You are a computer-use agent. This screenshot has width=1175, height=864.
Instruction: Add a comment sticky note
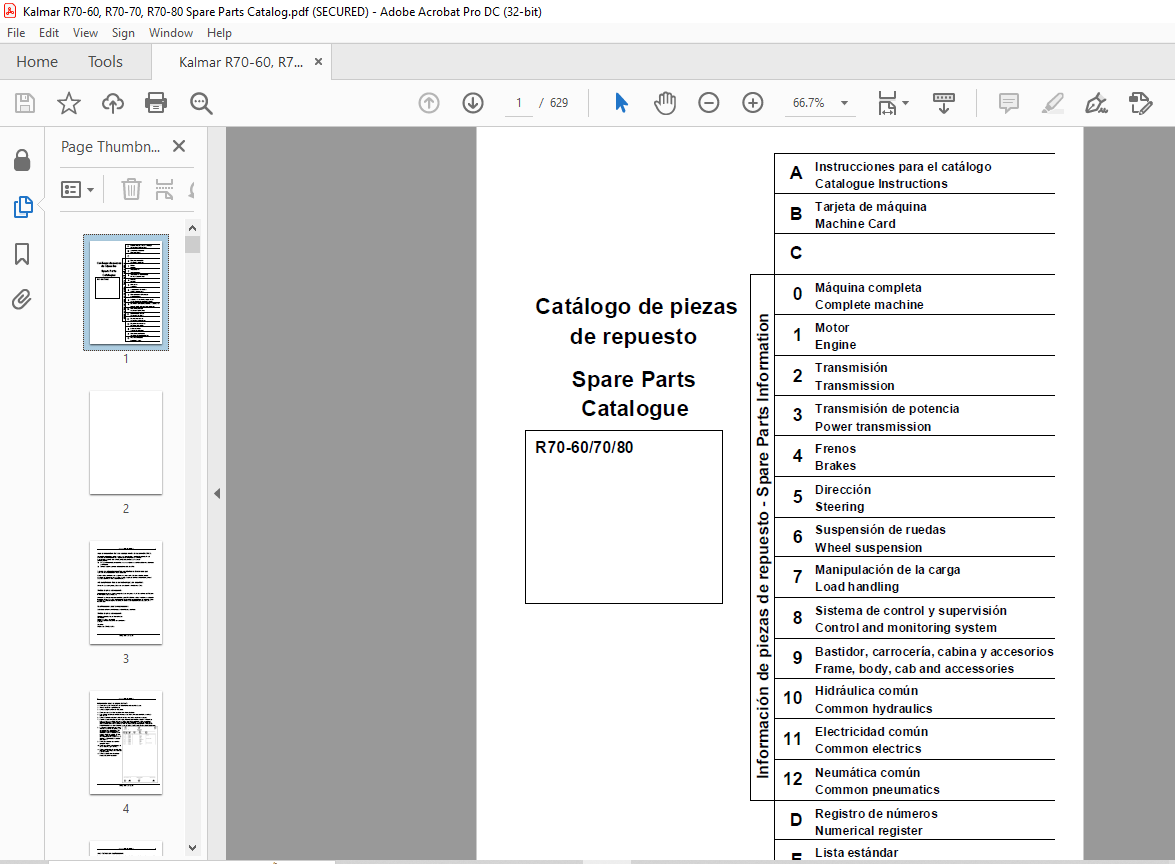[x=1009, y=103]
